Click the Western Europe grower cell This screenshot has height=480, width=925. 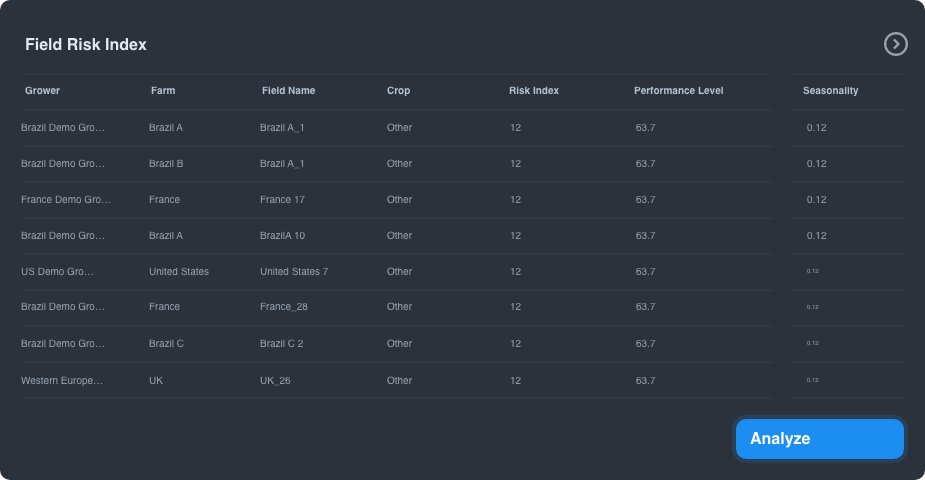click(x=62, y=381)
